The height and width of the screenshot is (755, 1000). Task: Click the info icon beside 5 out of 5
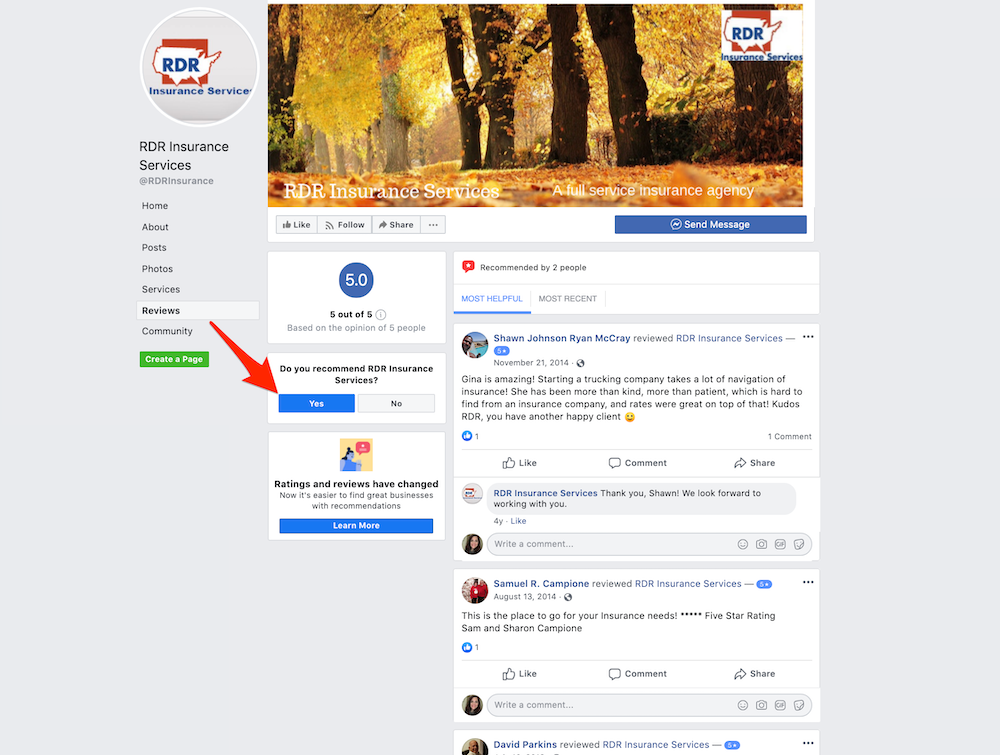pyautogui.click(x=381, y=314)
